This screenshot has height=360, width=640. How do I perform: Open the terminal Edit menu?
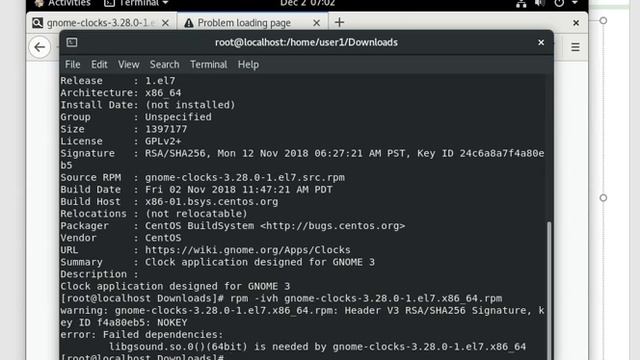click(x=99, y=64)
